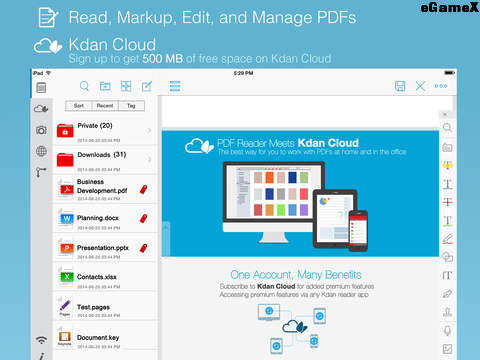Save the document with the floppy disk icon
Screen dimensions: 480x360
coord(400,86)
